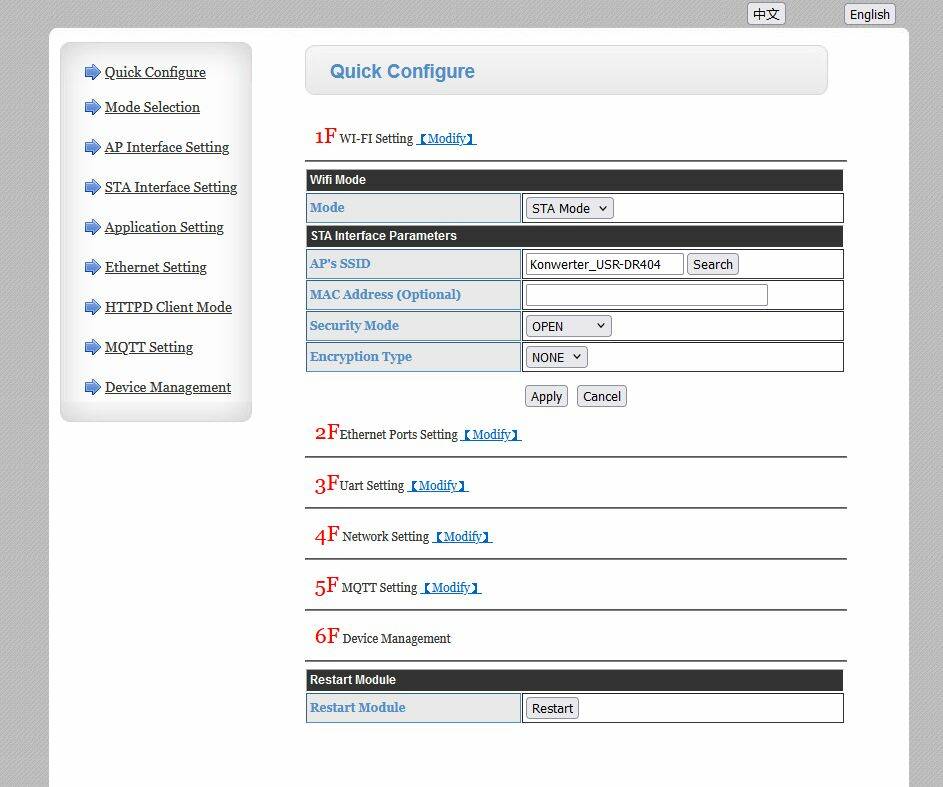Go to Mode Selection page

[152, 107]
